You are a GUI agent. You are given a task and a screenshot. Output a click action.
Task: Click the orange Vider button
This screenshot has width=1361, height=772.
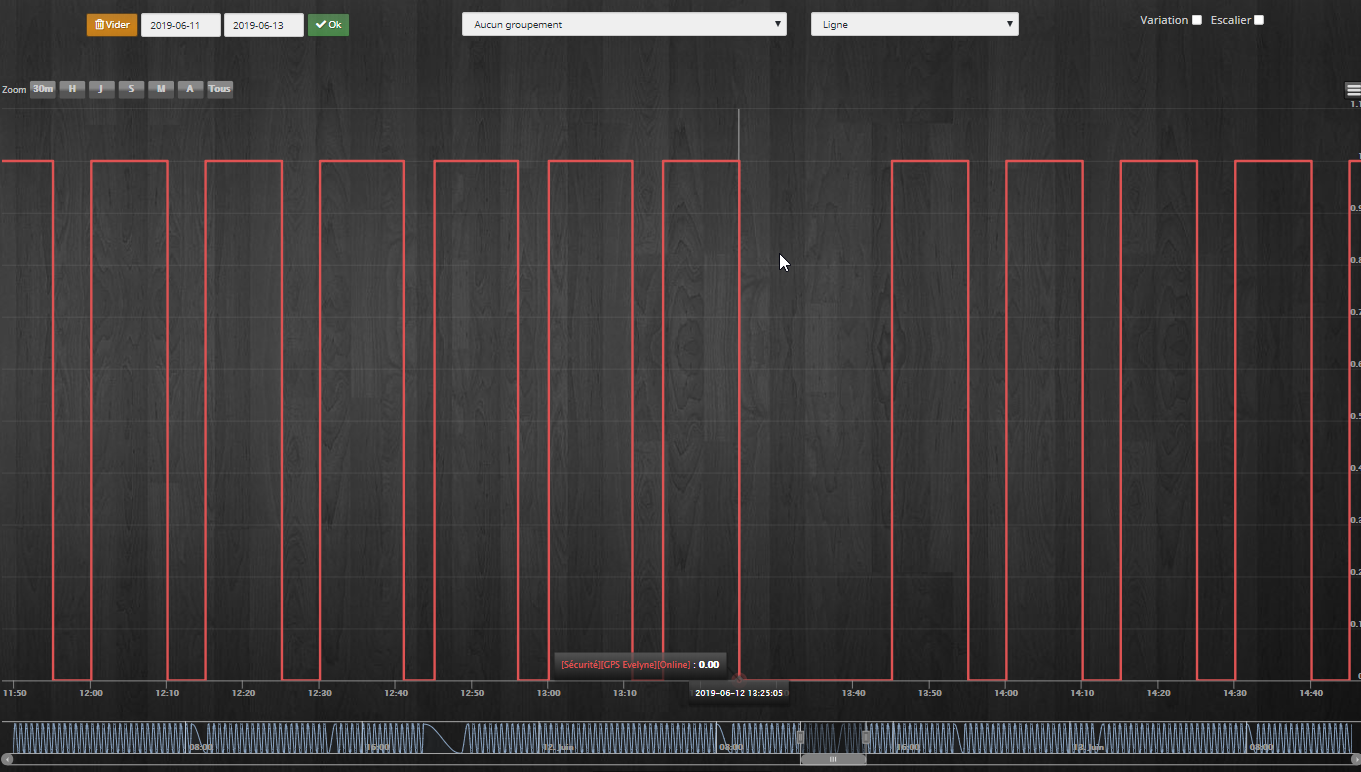click(112, 25)
